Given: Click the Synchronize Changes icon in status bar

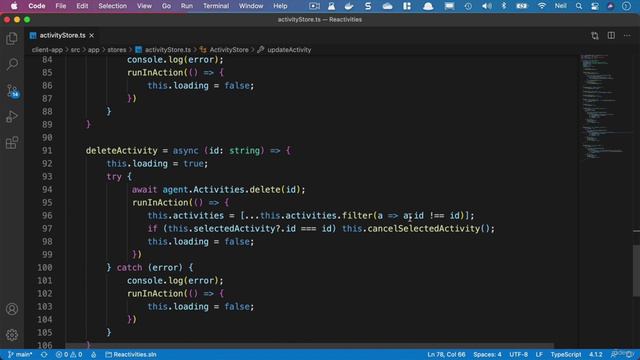Looking at the screenshot, I should (44, 354).
